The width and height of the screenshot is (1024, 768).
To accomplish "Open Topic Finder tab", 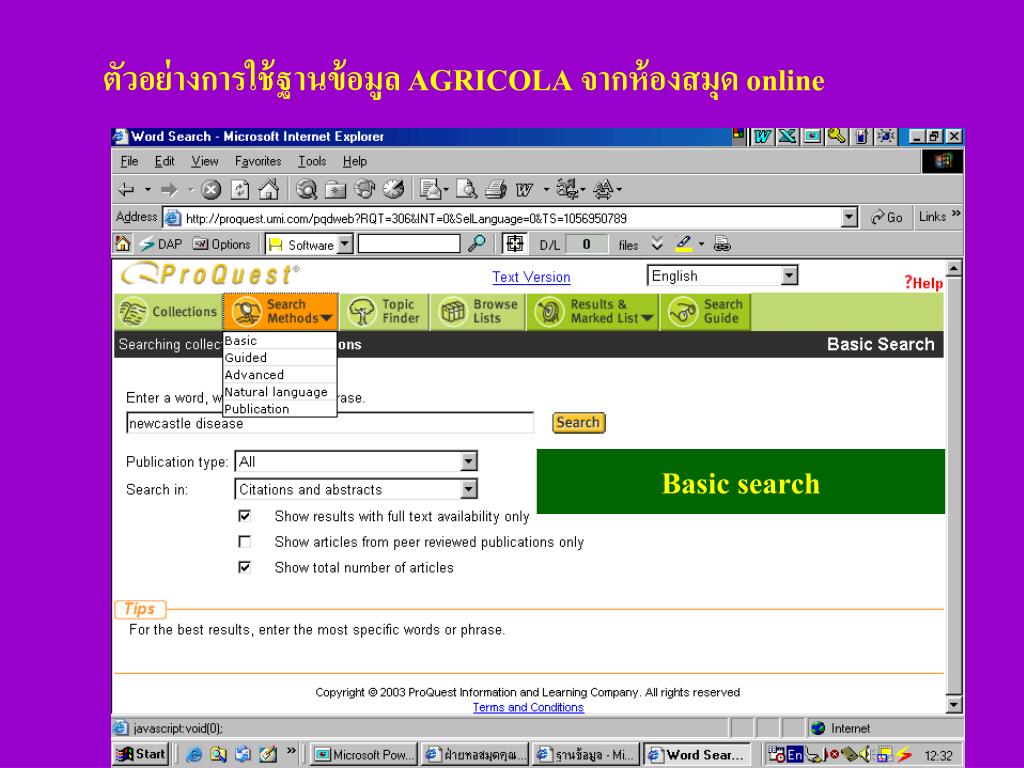I will tap(385, 312).
